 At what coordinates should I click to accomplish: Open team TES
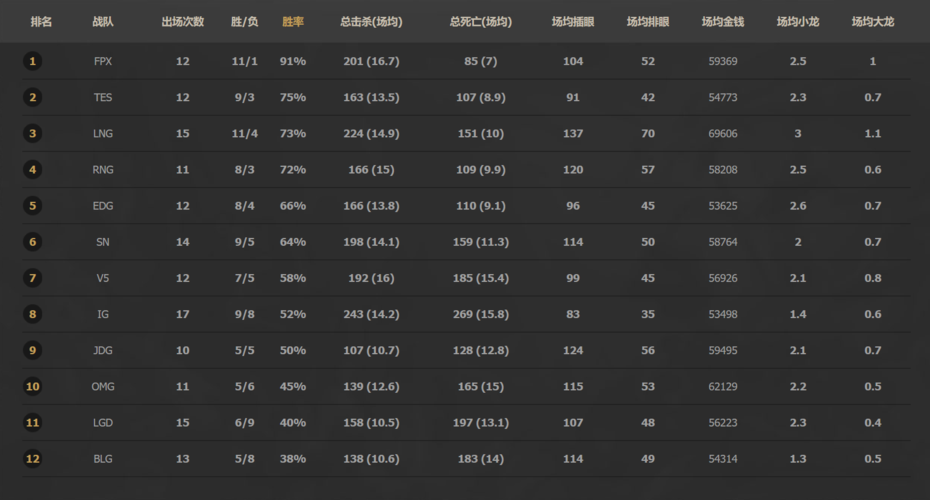(103, 97)
